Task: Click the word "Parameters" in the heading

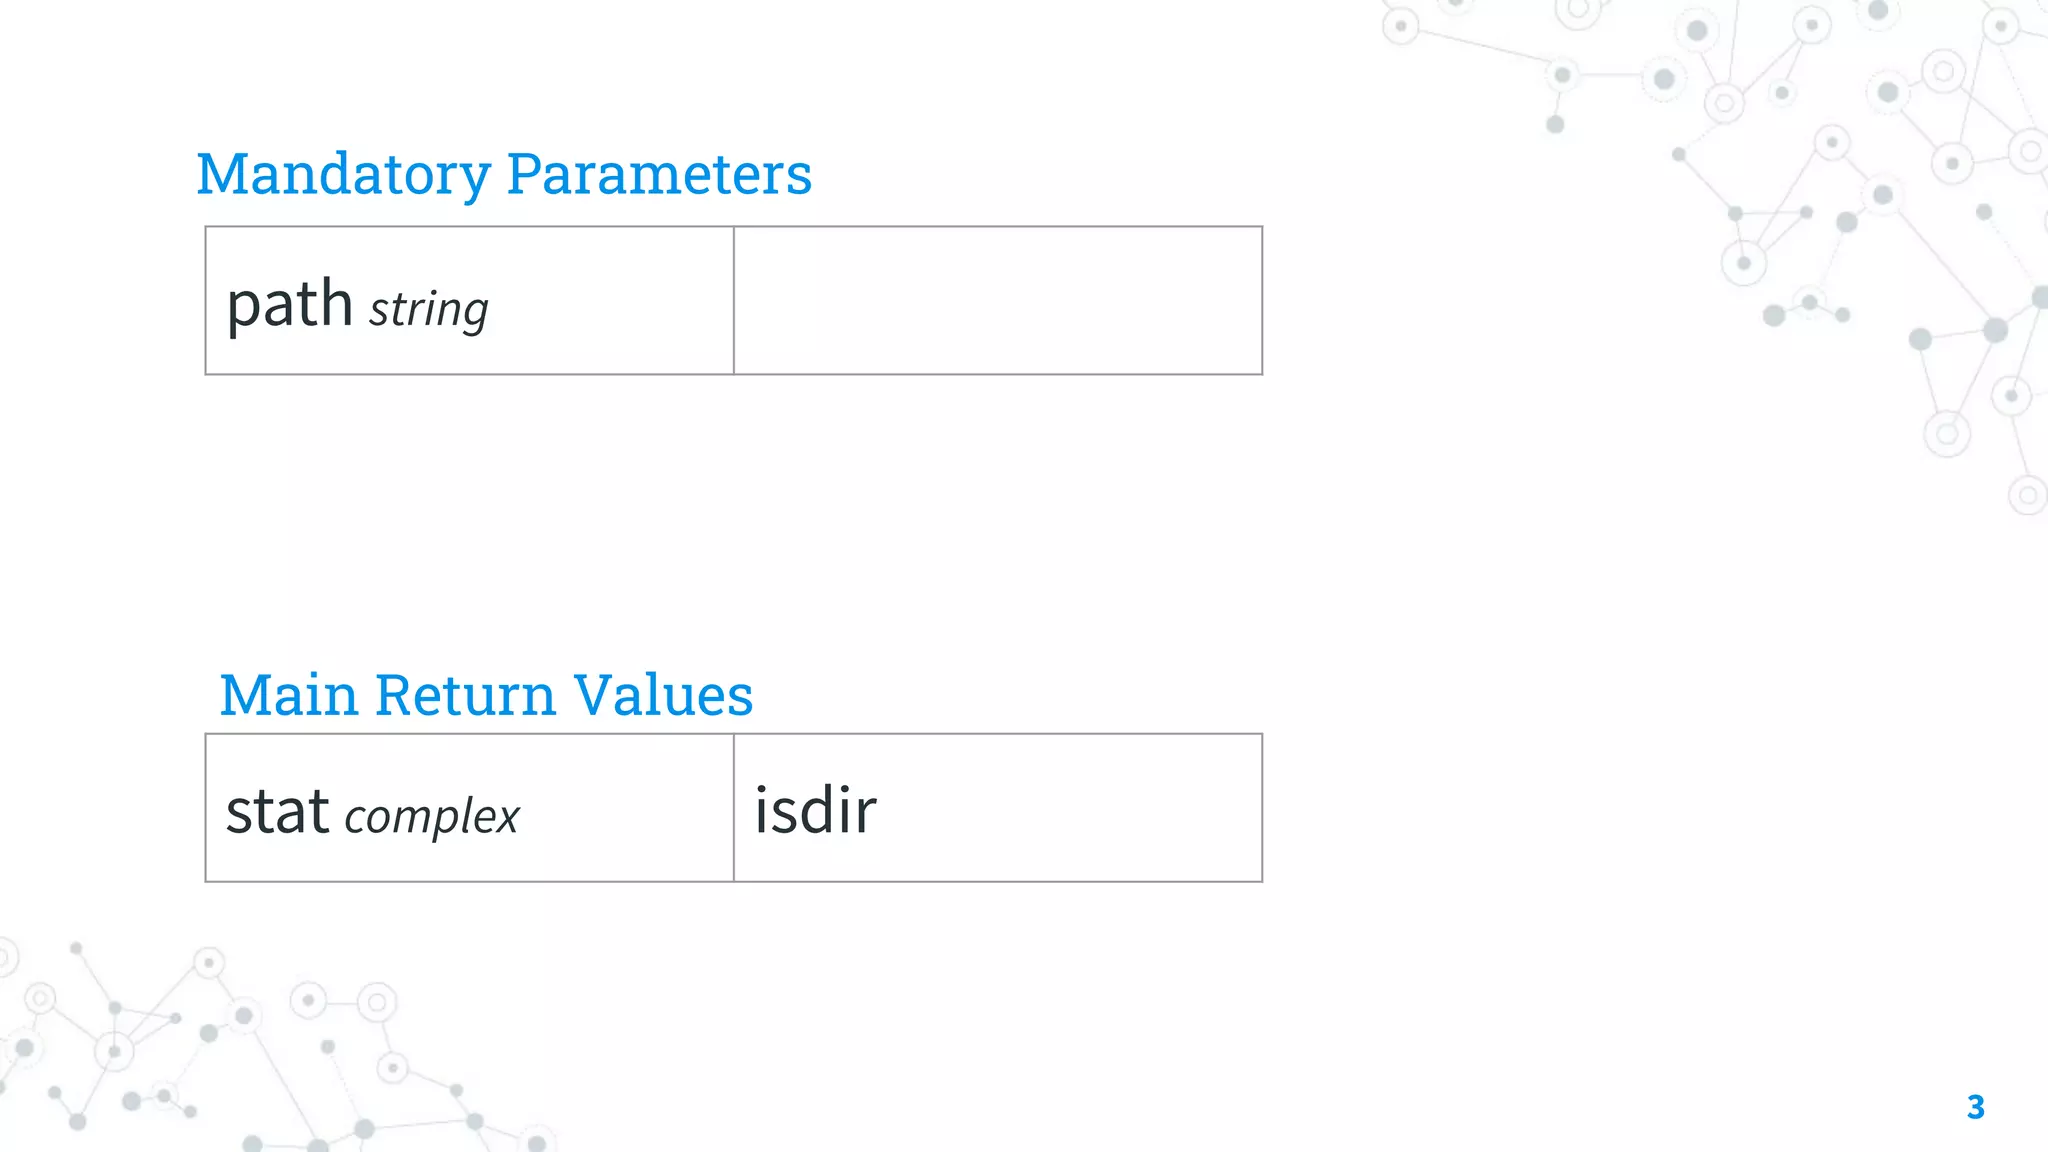Action: (660, 175)
